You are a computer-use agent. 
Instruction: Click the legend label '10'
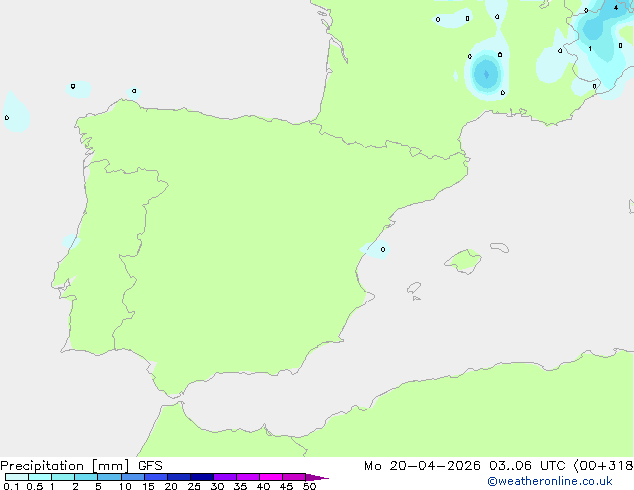point(125,486)
